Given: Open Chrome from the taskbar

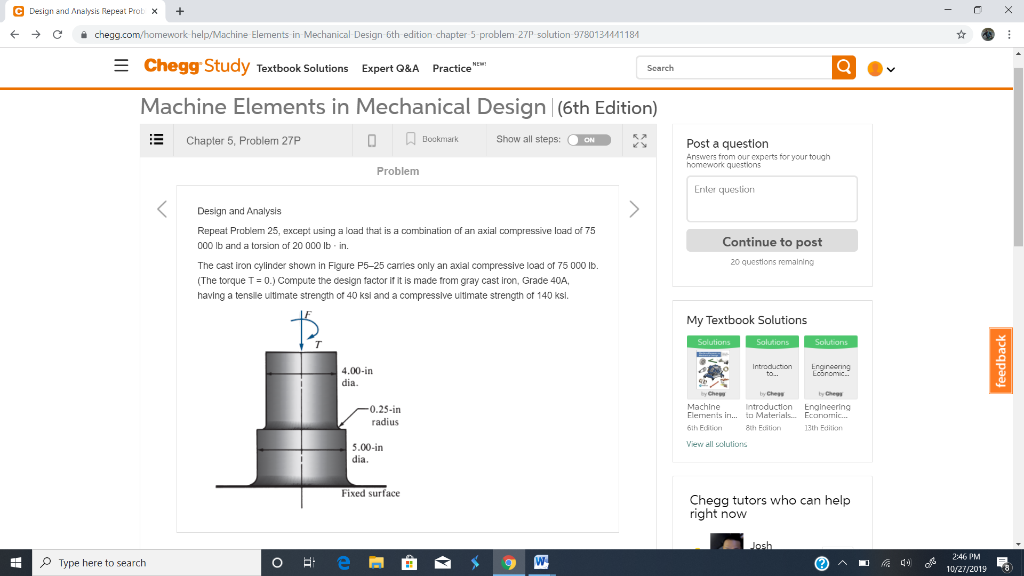Looking at the screenshot, I should 508,562.
